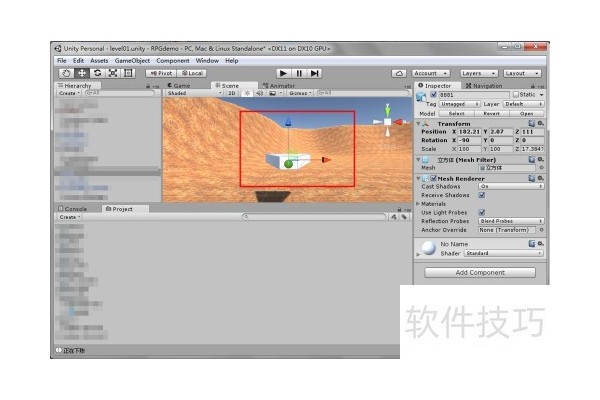This screenshot has width=600, height=400.
Task: Open Mesh Filter gear menu
Action: tap(540, 159)
